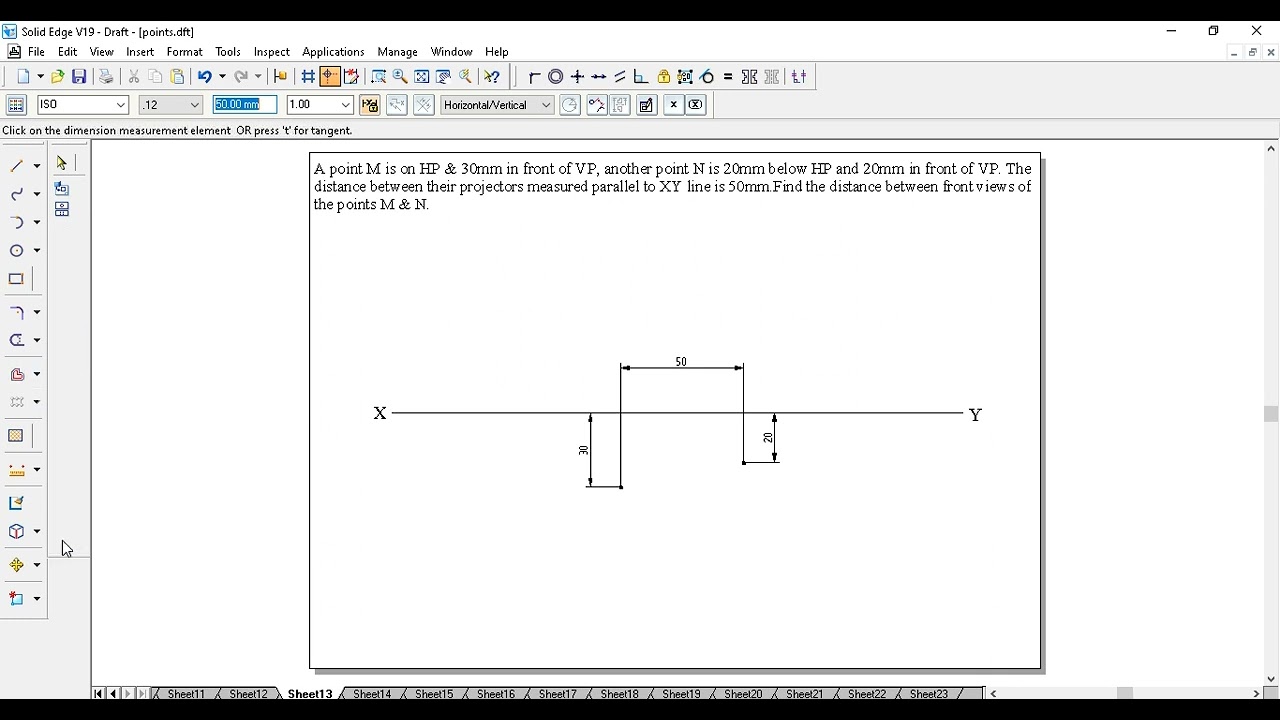1280x720 pixels.
Task: Toggle the dimension axis button beside scale
Action: [x=397, y=105]
